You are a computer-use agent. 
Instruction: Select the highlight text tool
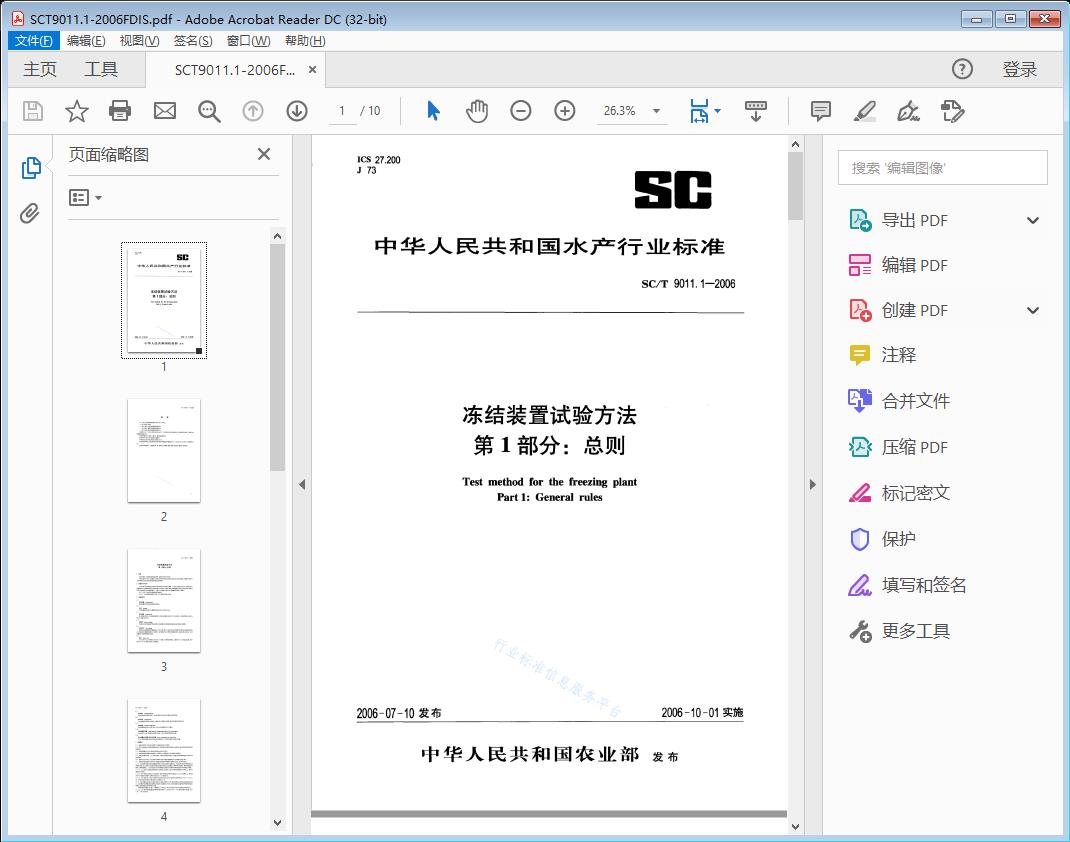tap(864, 111)
